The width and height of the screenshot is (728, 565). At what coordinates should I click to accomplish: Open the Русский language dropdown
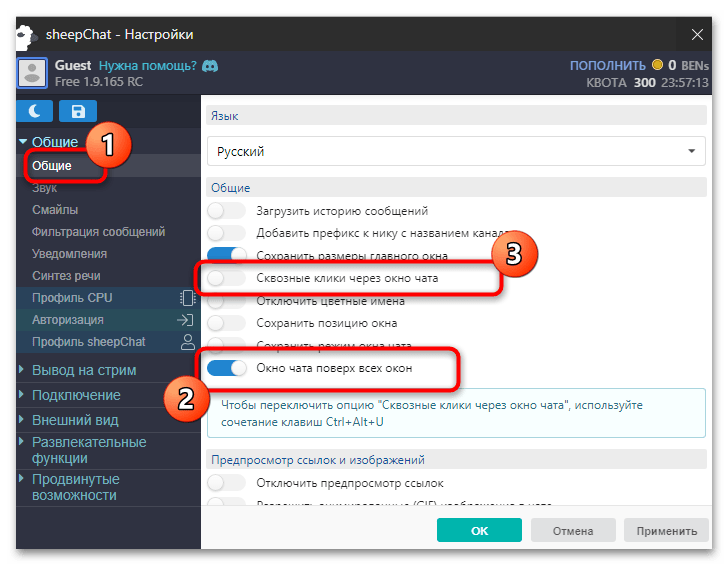point(456,151)
